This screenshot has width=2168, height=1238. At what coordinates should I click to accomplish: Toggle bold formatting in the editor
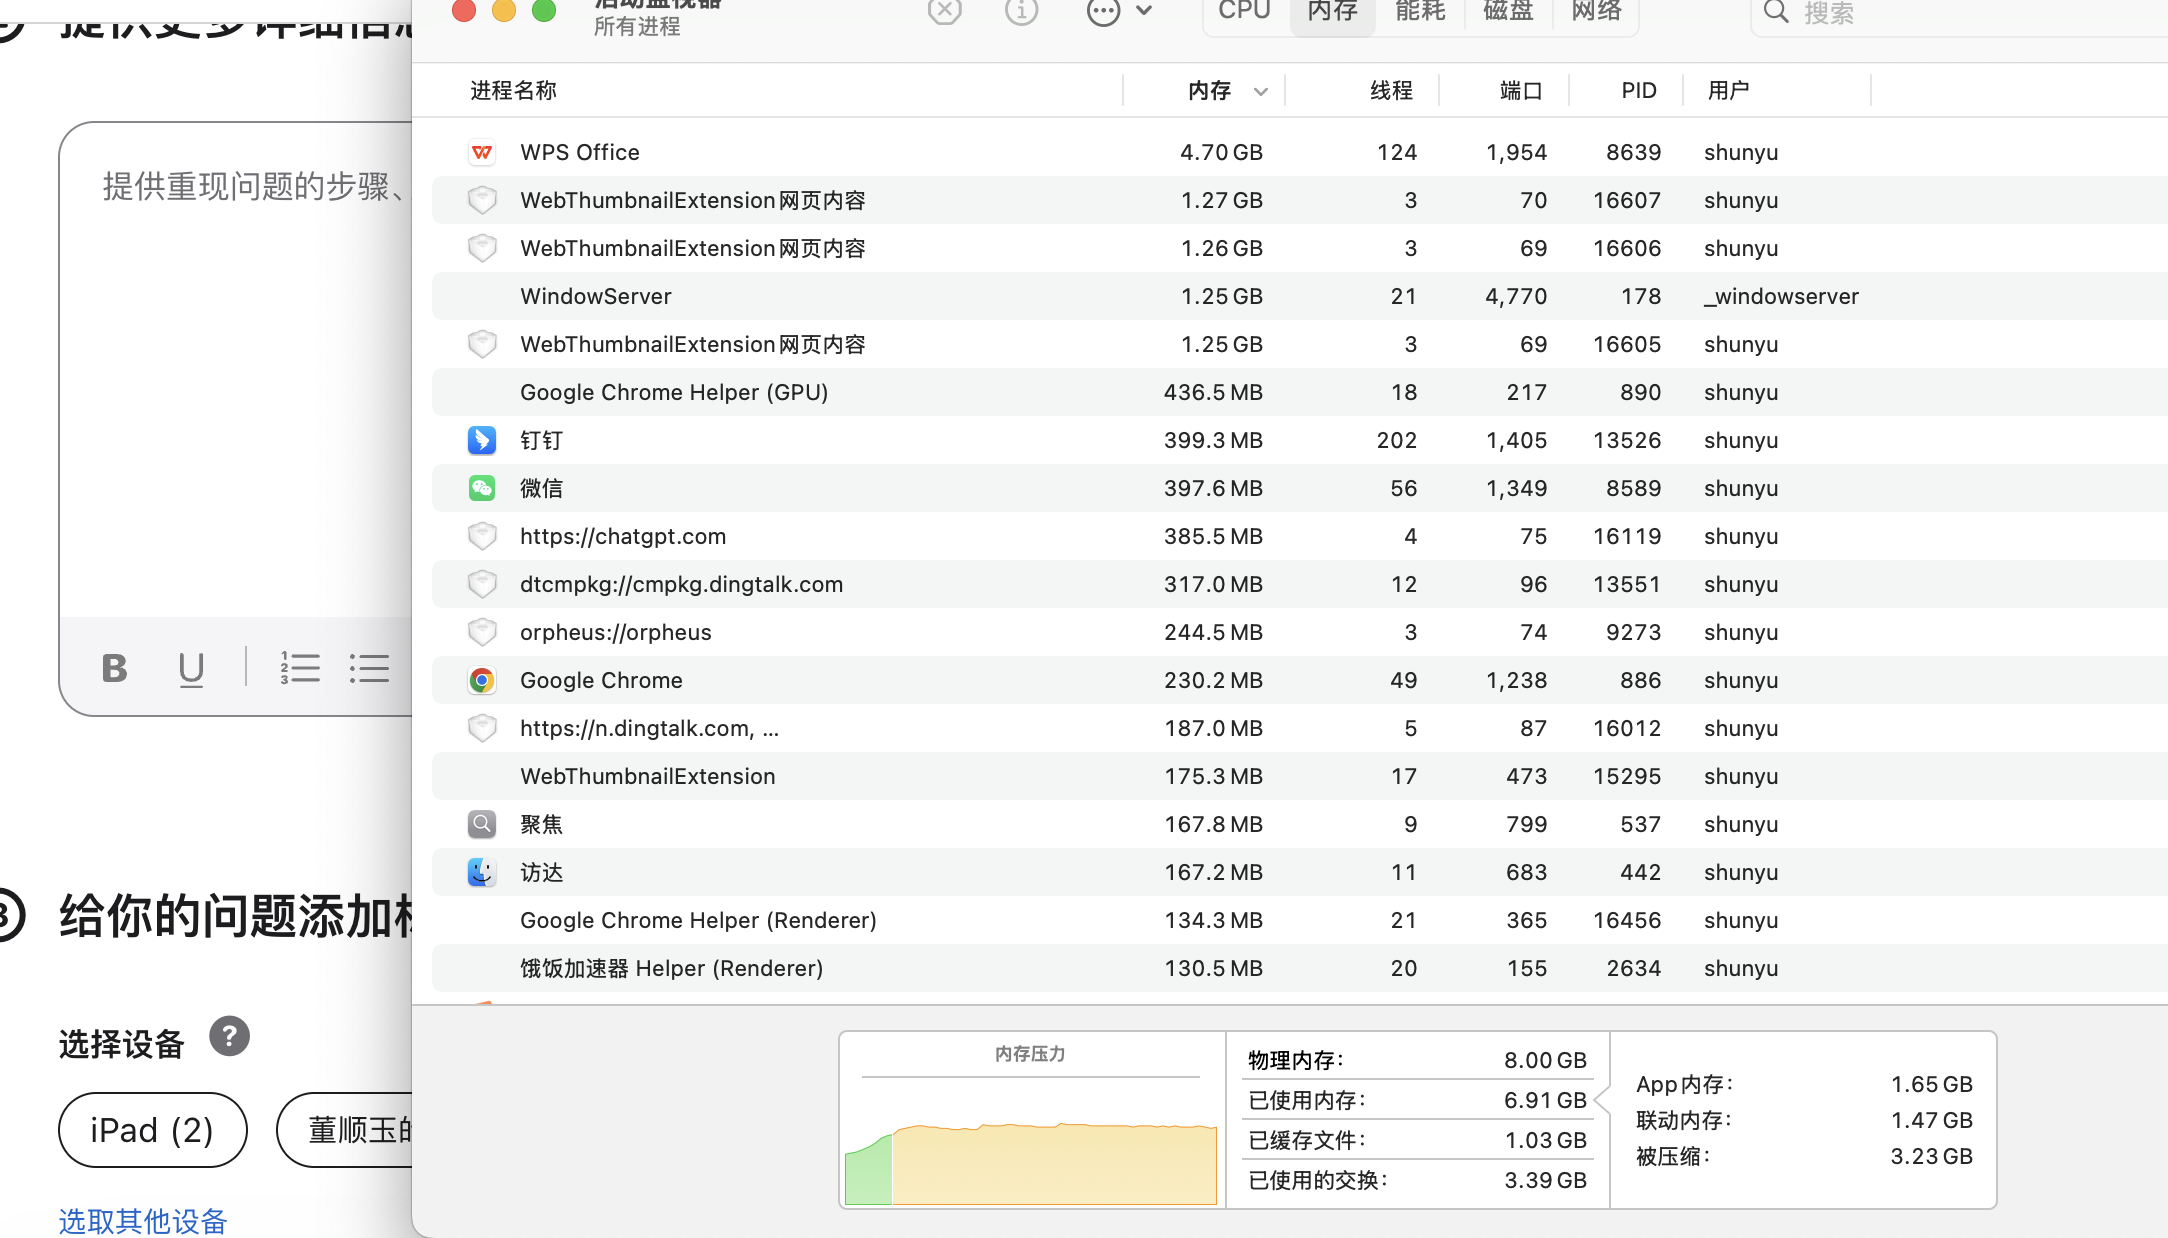pyautogui.click(x=115, y=668)
